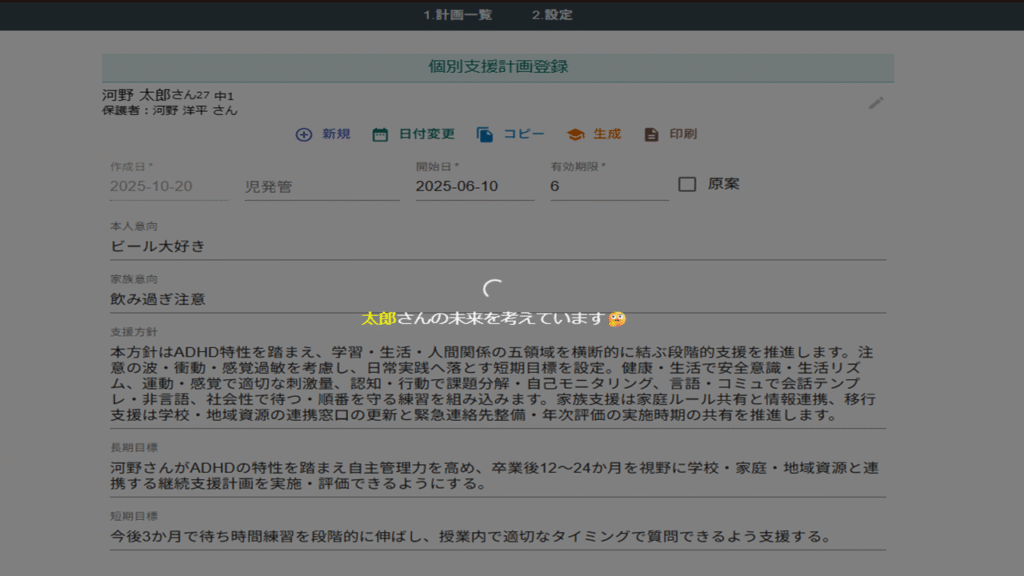This screenshot has width=1024, height=576.
Task: Click the 有効期限 field showing 6
Action: [x=608, y=186]
